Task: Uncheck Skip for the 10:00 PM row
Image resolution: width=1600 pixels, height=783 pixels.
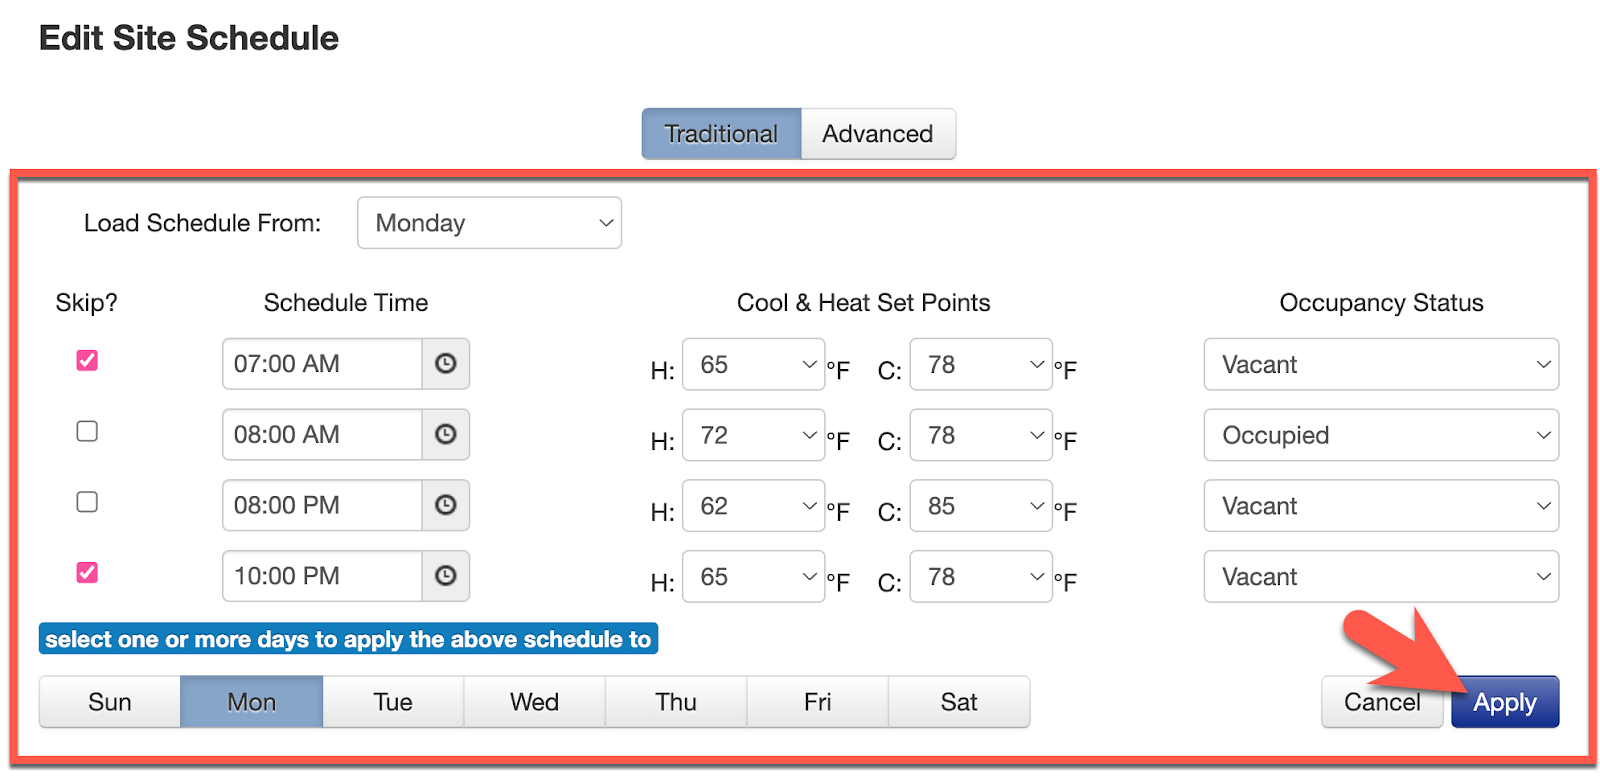Action: point(87,573)
